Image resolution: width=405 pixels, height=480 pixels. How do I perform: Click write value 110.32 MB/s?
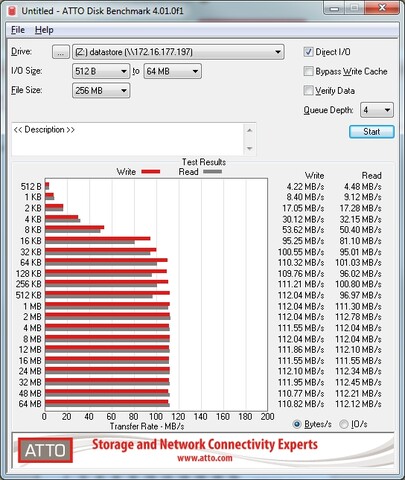pyautogui.click(x=301, y=262)
